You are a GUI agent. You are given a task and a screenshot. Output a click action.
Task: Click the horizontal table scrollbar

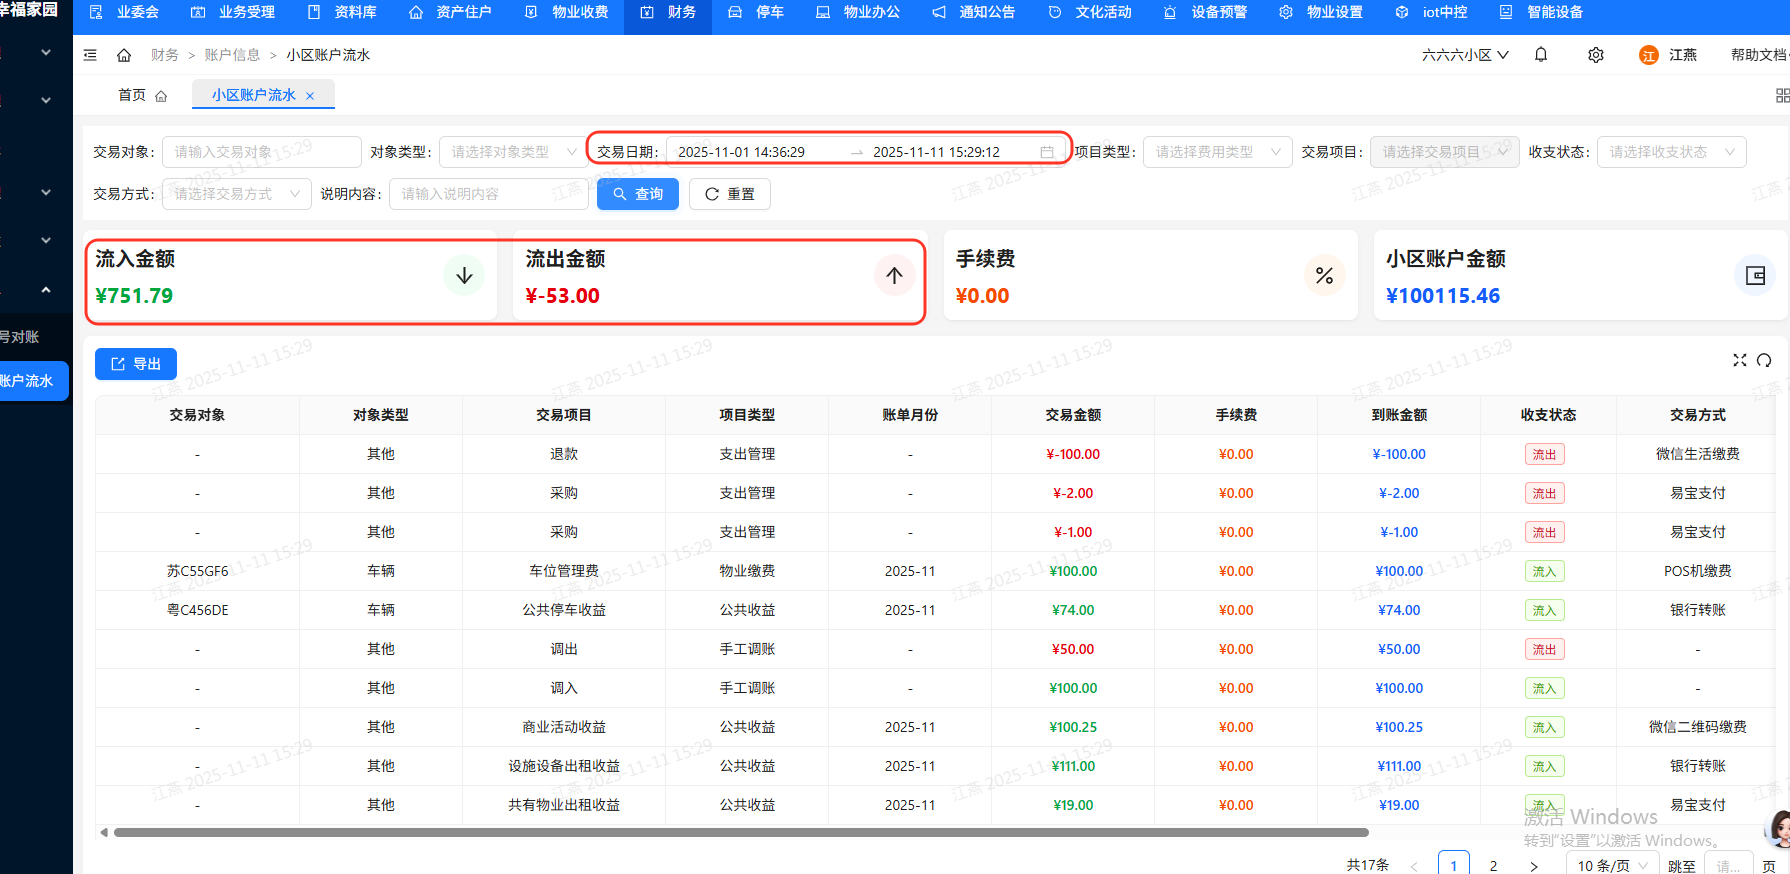[740, 832]
